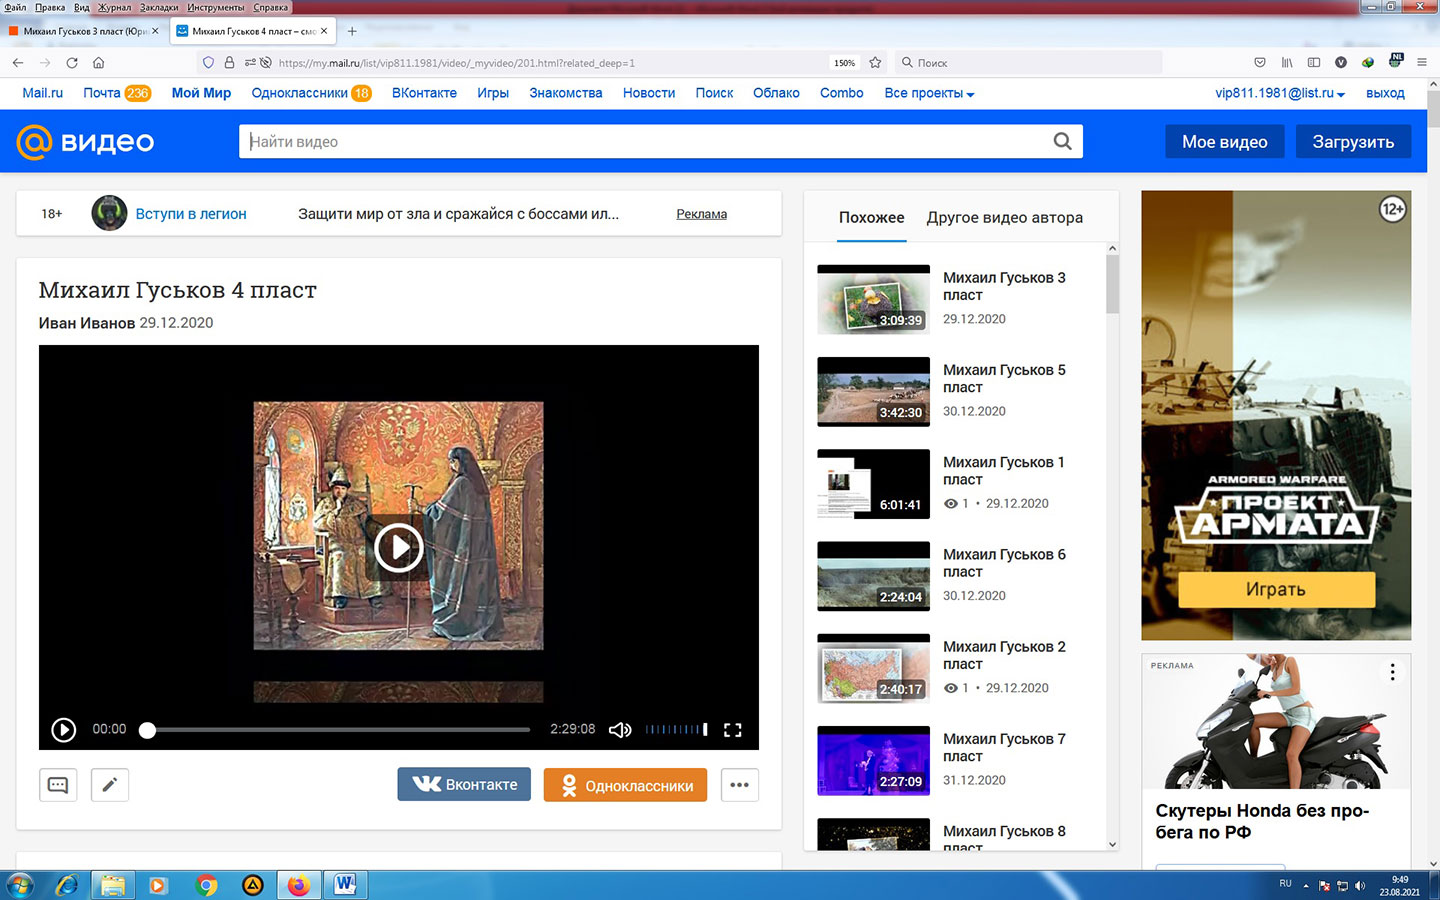The width and height of the screenshot is (1440, 900).
Task: Expand the Все проекты dropdown
Action: 929,93
